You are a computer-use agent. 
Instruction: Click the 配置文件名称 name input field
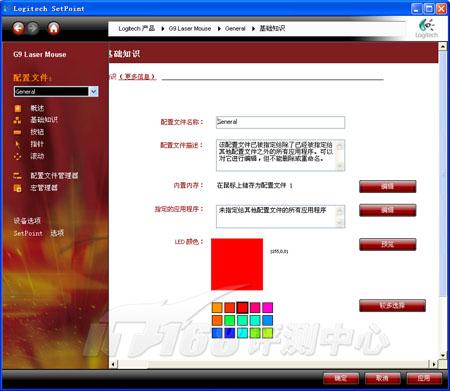coord(280,122)
